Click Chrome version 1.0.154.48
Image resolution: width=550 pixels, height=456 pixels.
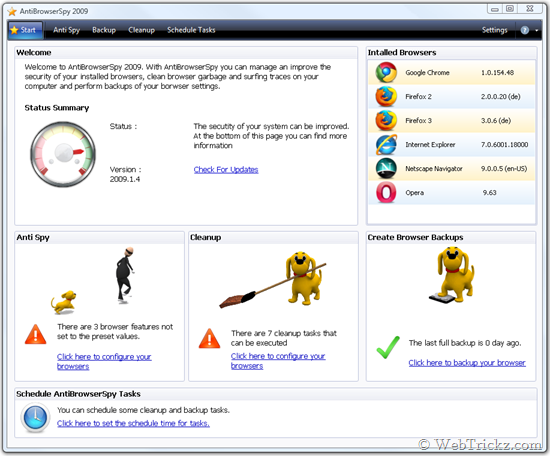497,73
